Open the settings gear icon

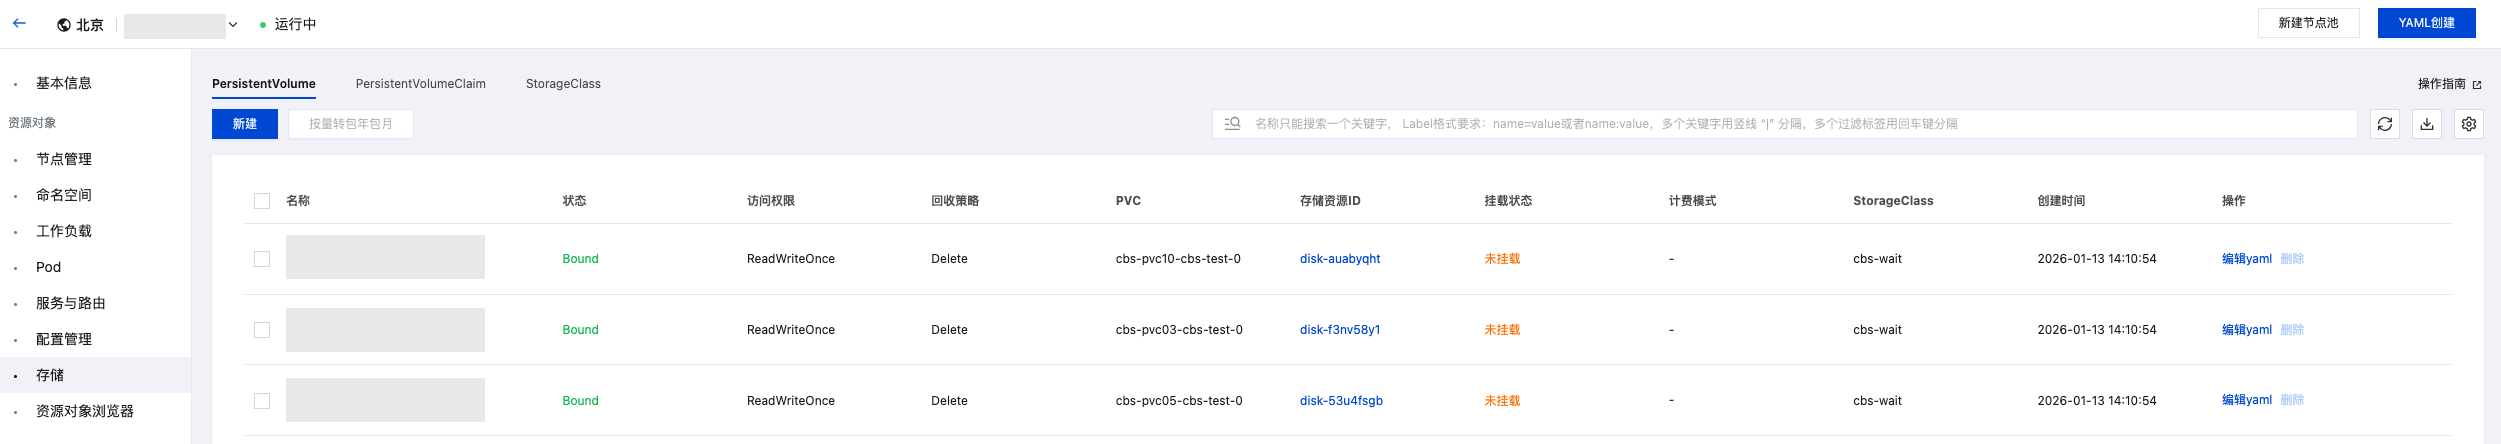click(x=2468, y=124)
